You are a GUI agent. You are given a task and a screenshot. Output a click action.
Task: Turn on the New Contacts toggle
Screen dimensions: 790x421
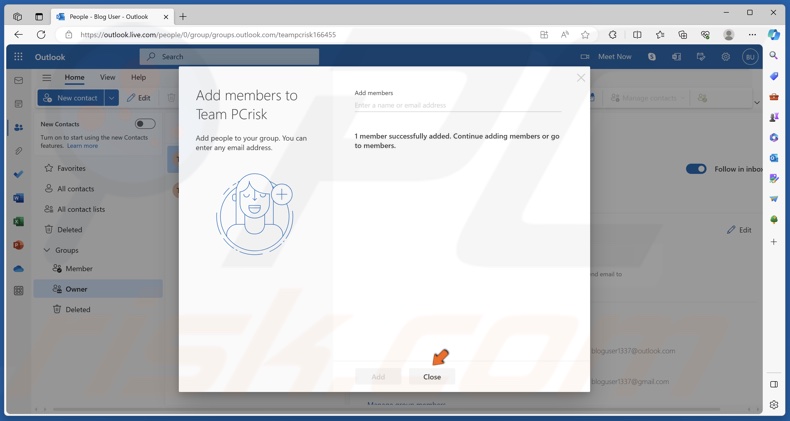coord(145,124)
